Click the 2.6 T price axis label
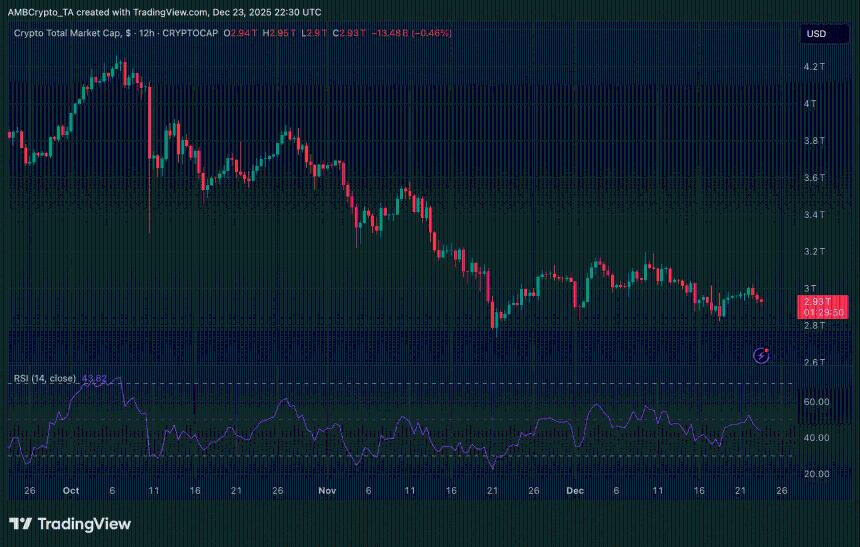860x547 pixels. coord(814,362)
